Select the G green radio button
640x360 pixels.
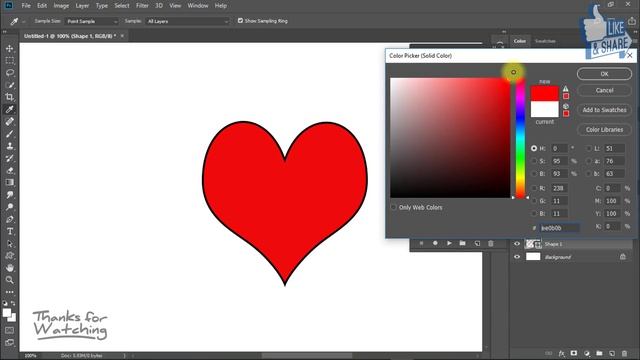pyautogui.click(x=534, y=201)
